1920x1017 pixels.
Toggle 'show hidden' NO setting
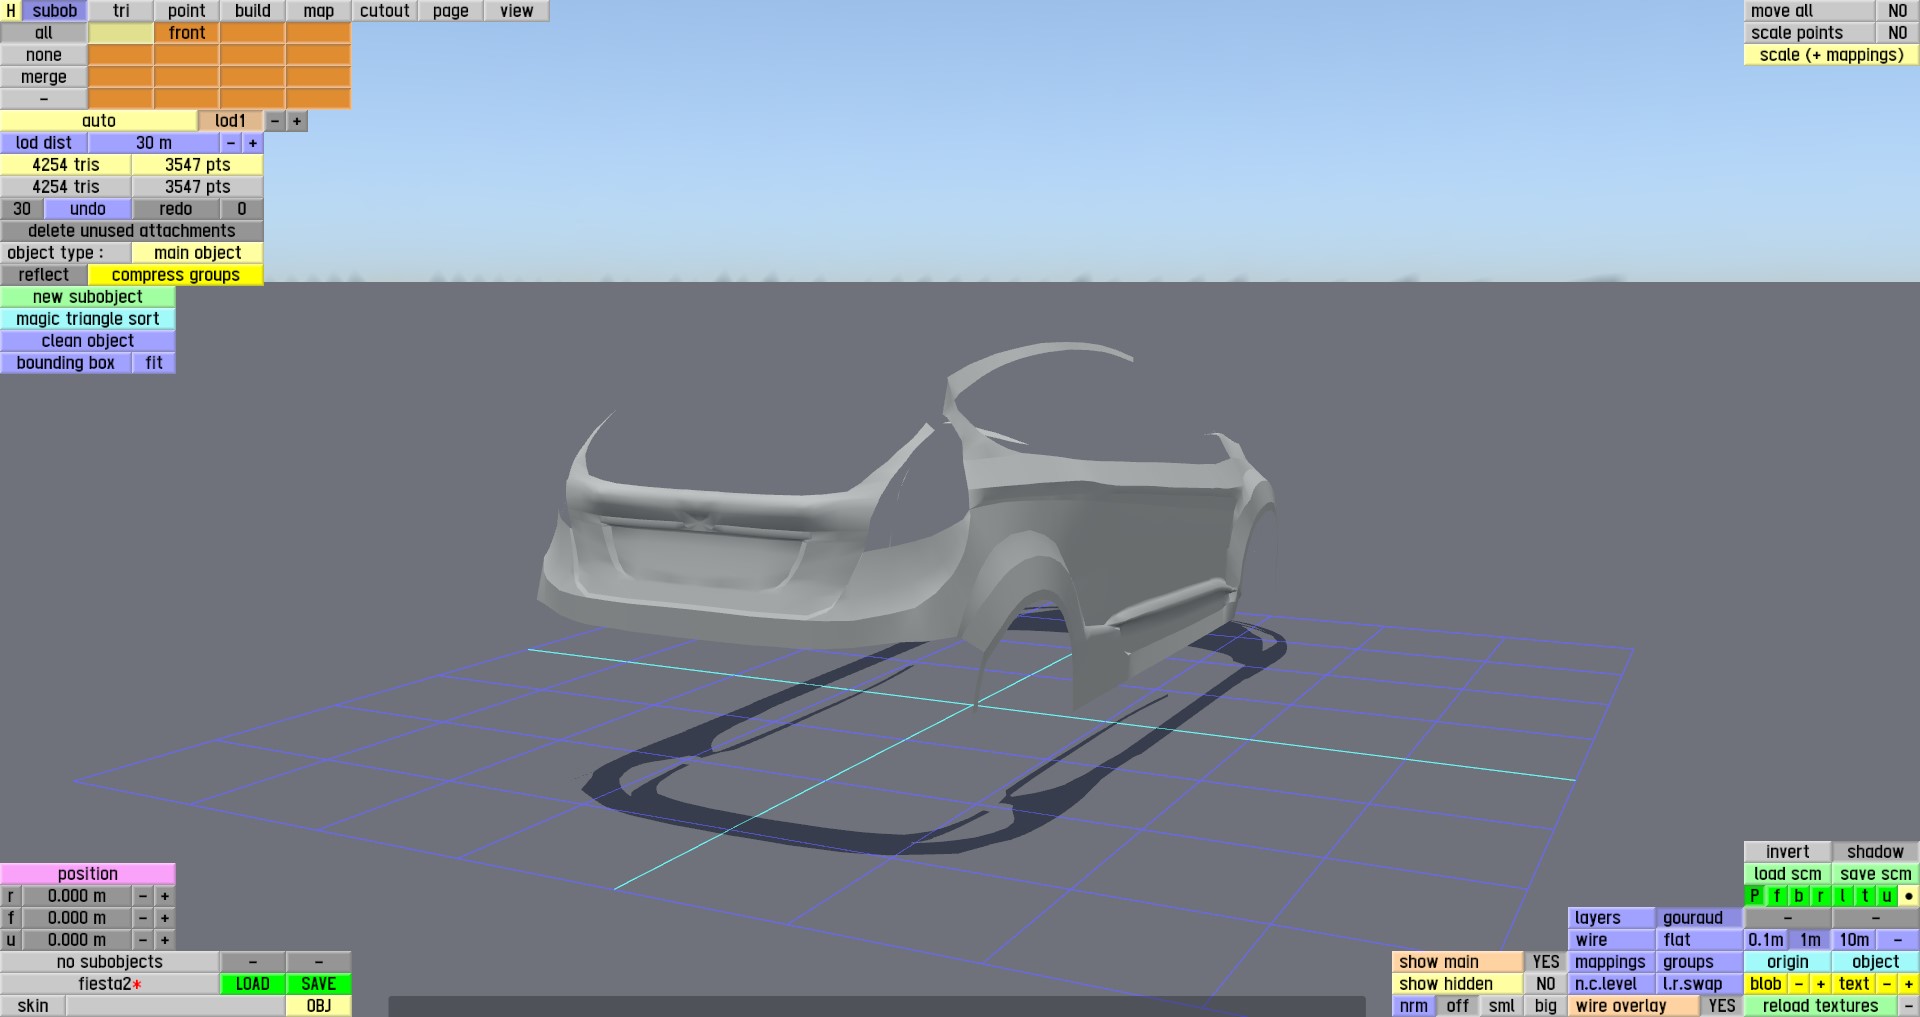1545,984
